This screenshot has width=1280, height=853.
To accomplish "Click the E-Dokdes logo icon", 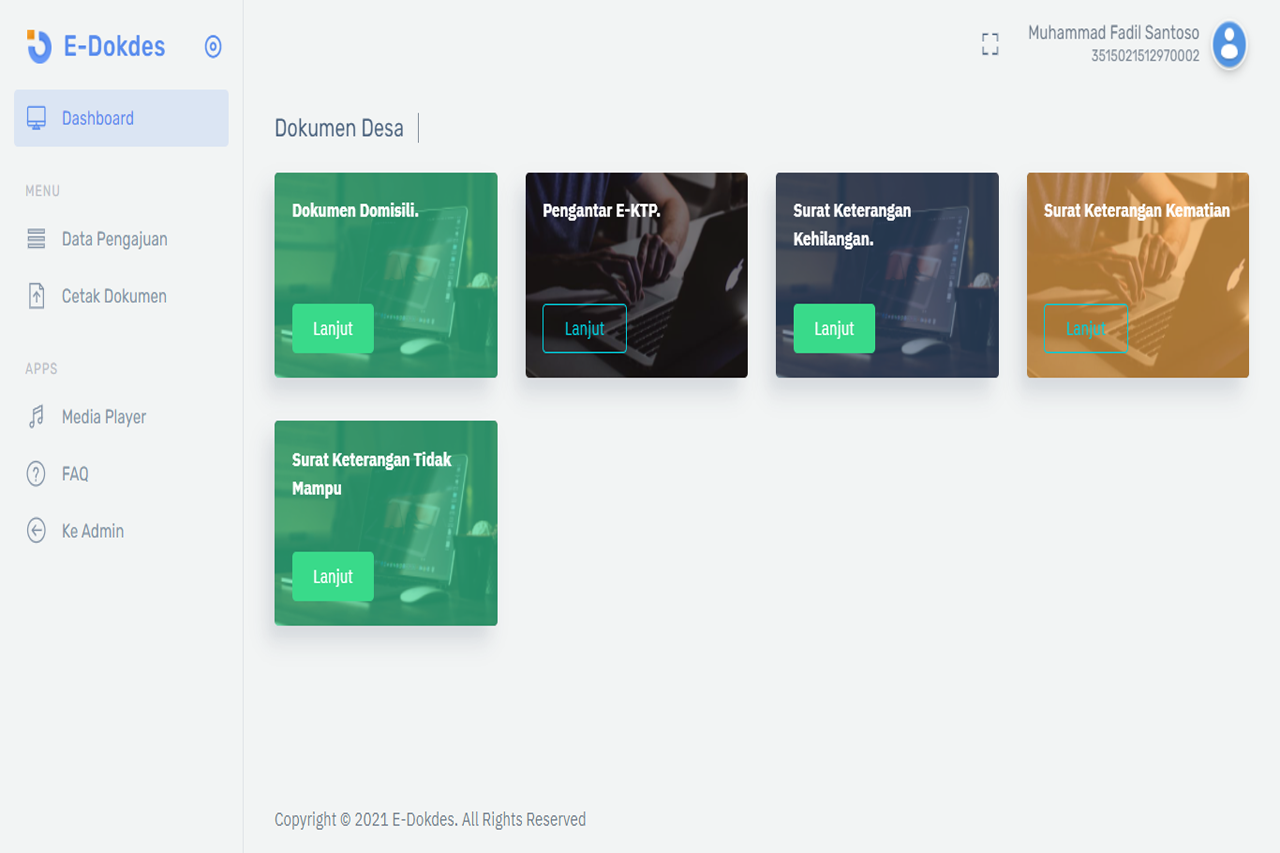I will [38, 46].
